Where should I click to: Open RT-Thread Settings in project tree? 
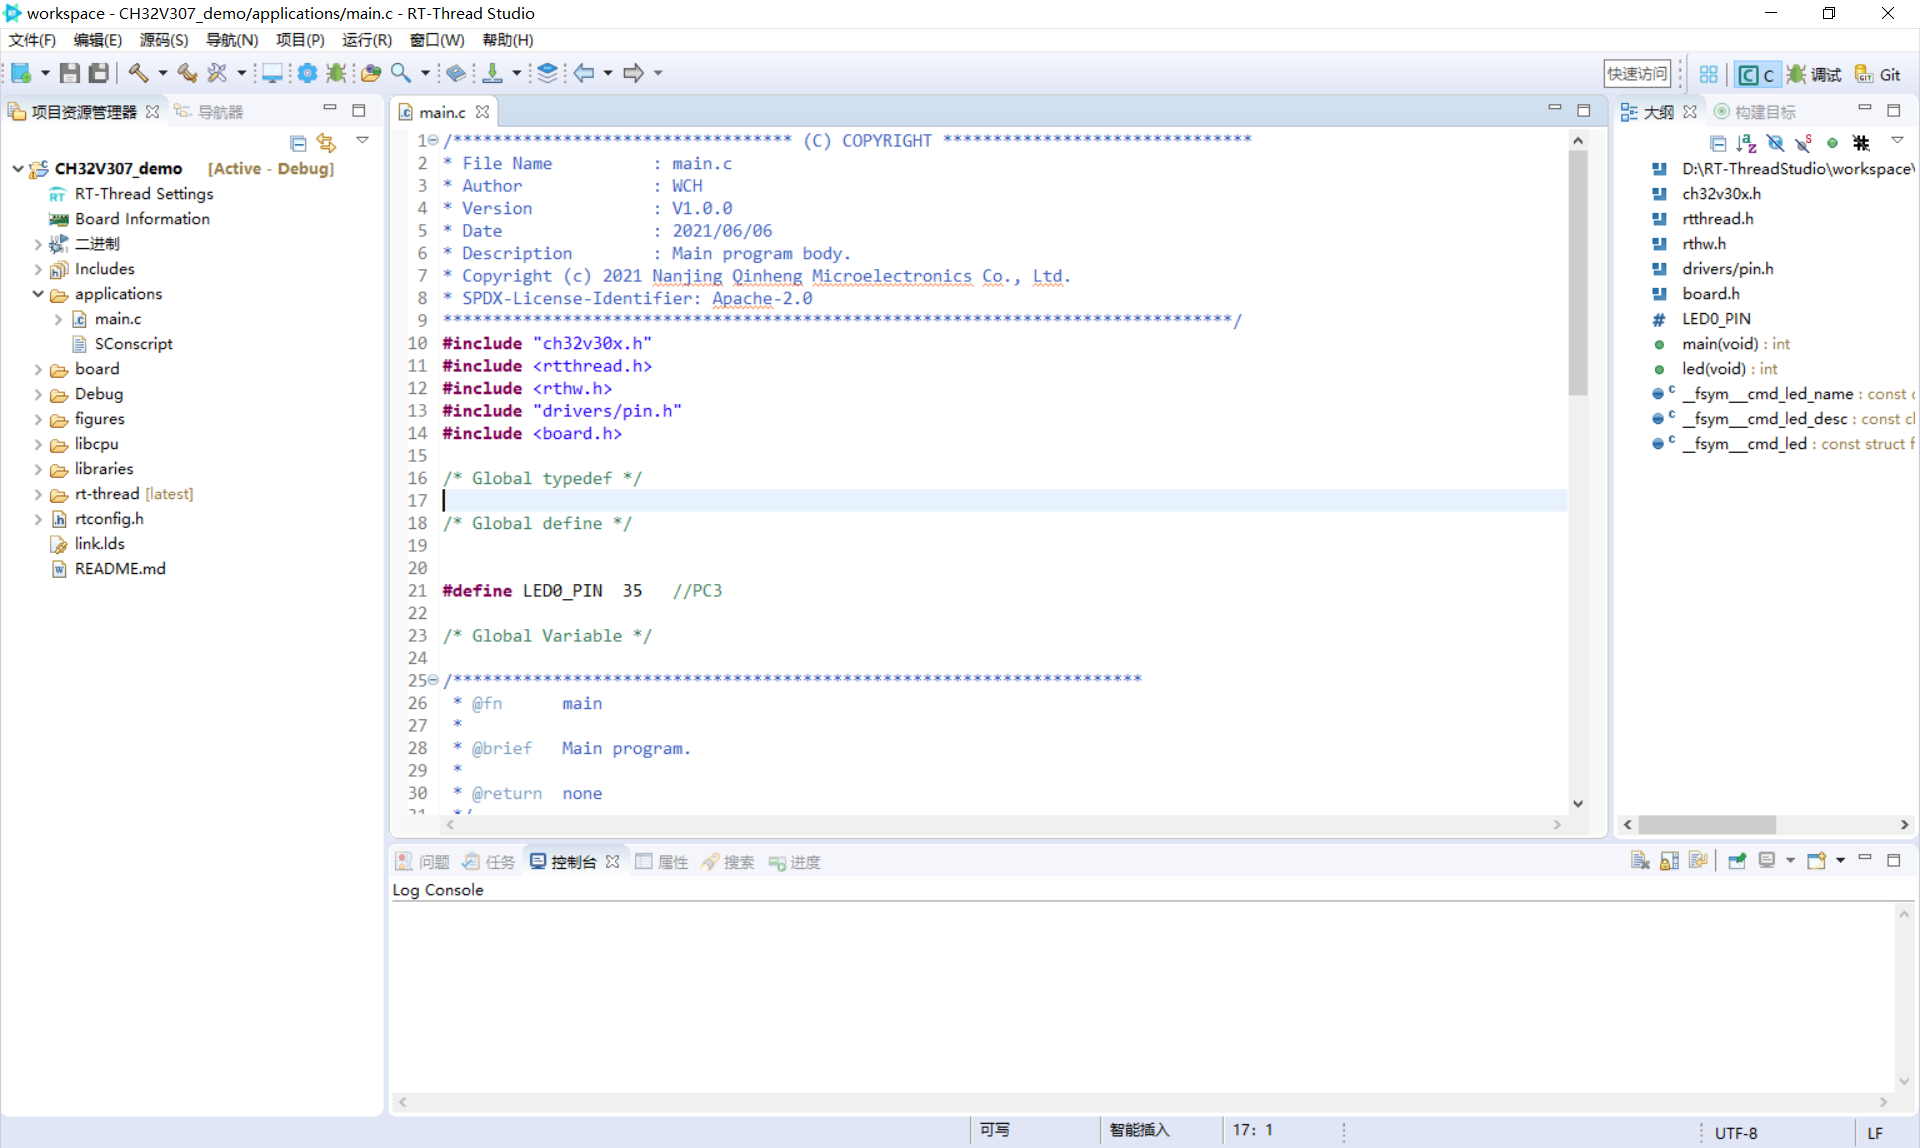coord(144,193)
